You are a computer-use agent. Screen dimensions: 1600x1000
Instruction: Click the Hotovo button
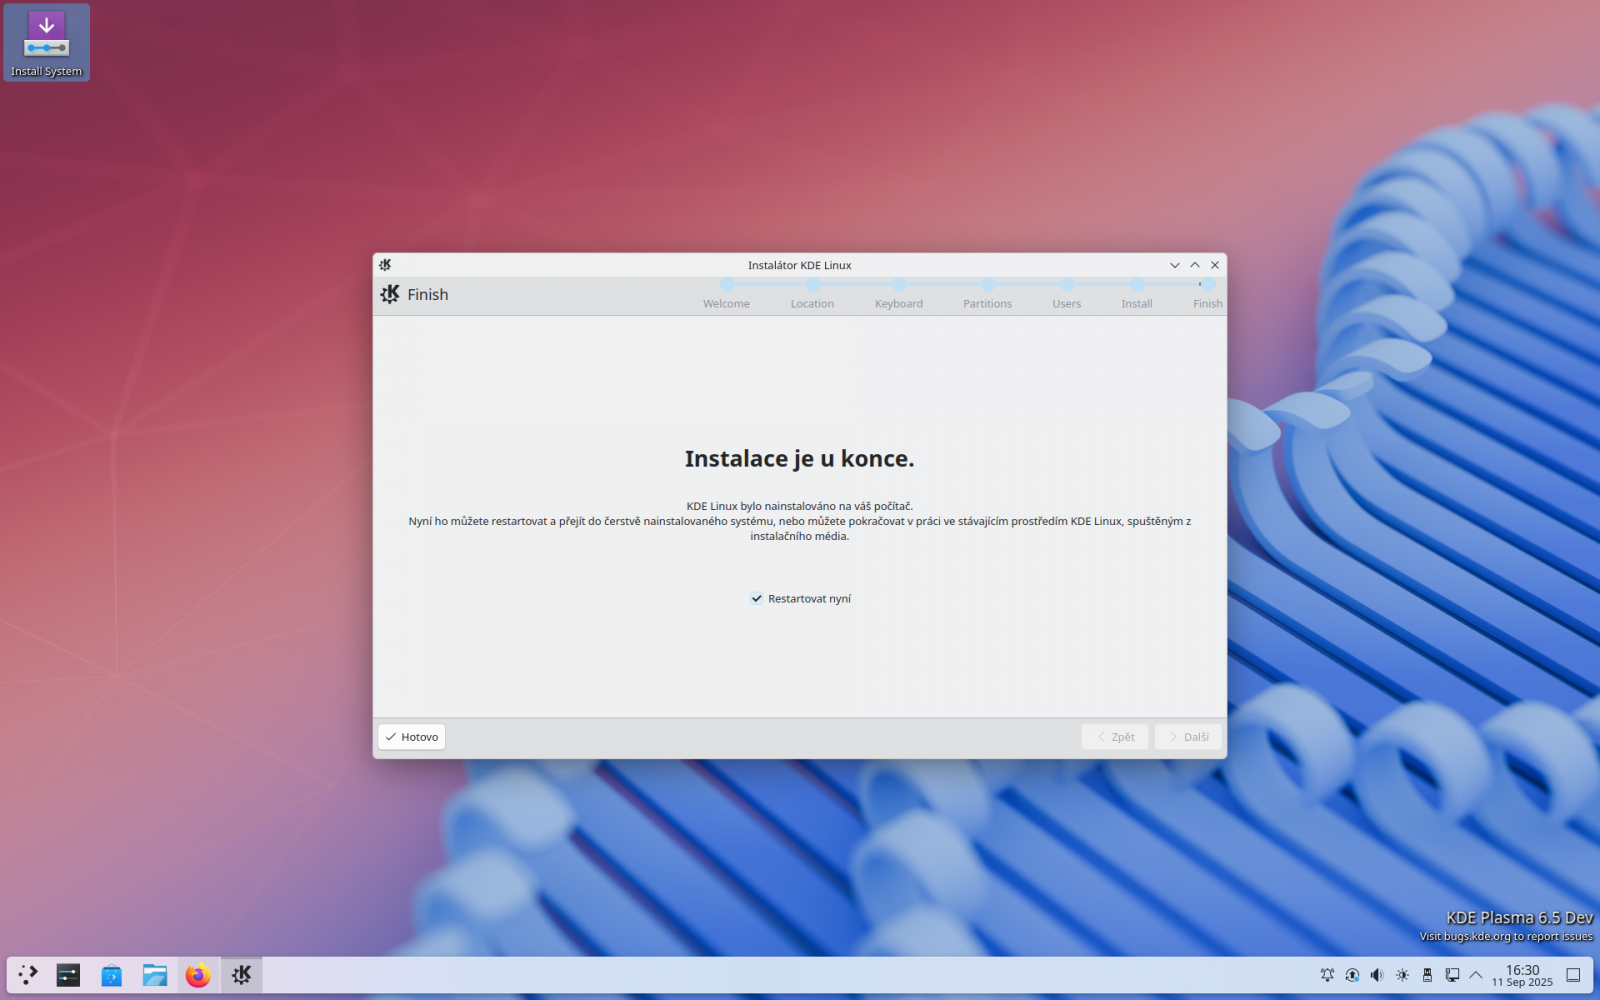pos(412,737)
